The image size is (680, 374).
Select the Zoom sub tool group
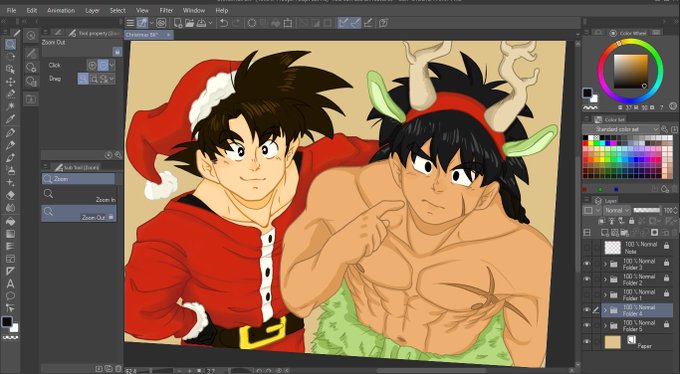pyautogui.click(x=78, y=179)
